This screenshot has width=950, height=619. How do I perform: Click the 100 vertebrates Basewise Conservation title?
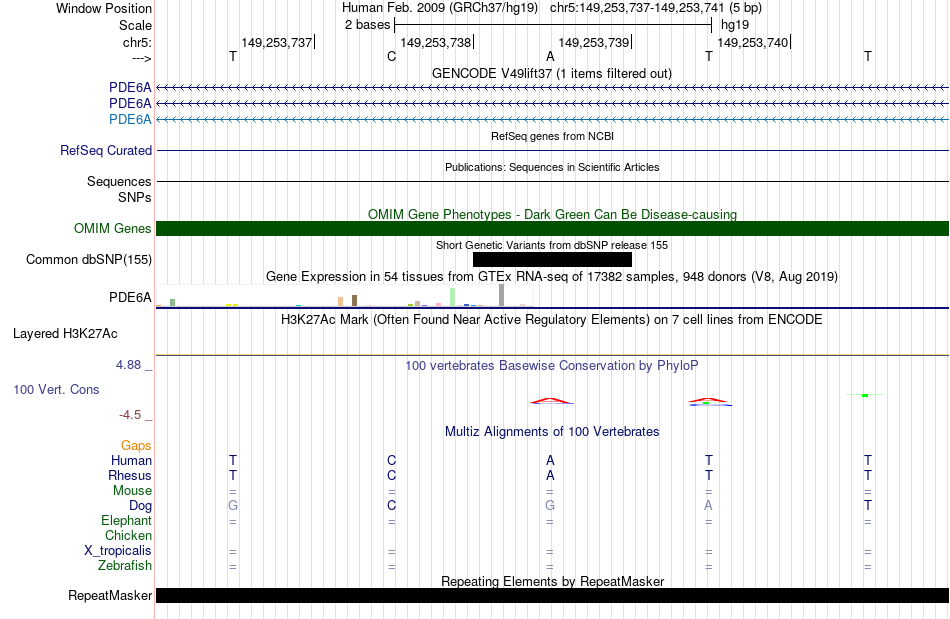552,366
